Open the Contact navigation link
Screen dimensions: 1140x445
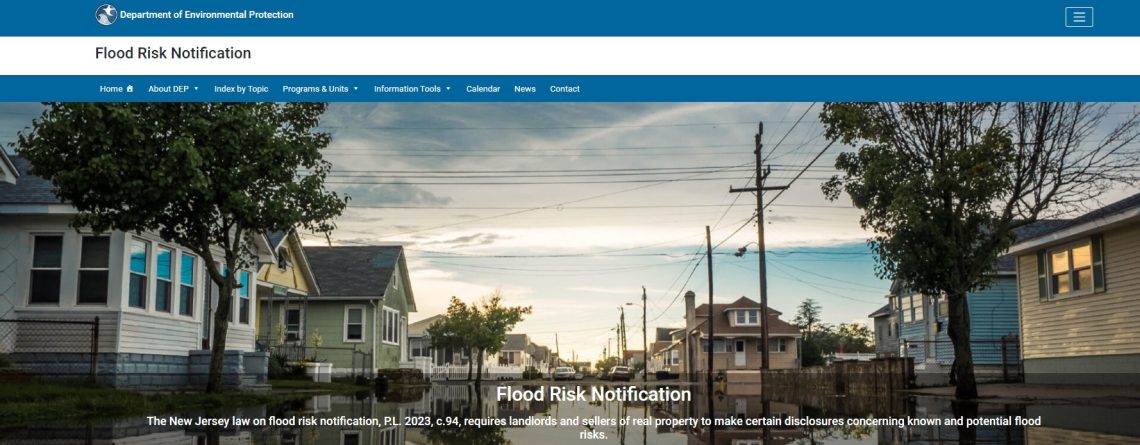point(564,89)
